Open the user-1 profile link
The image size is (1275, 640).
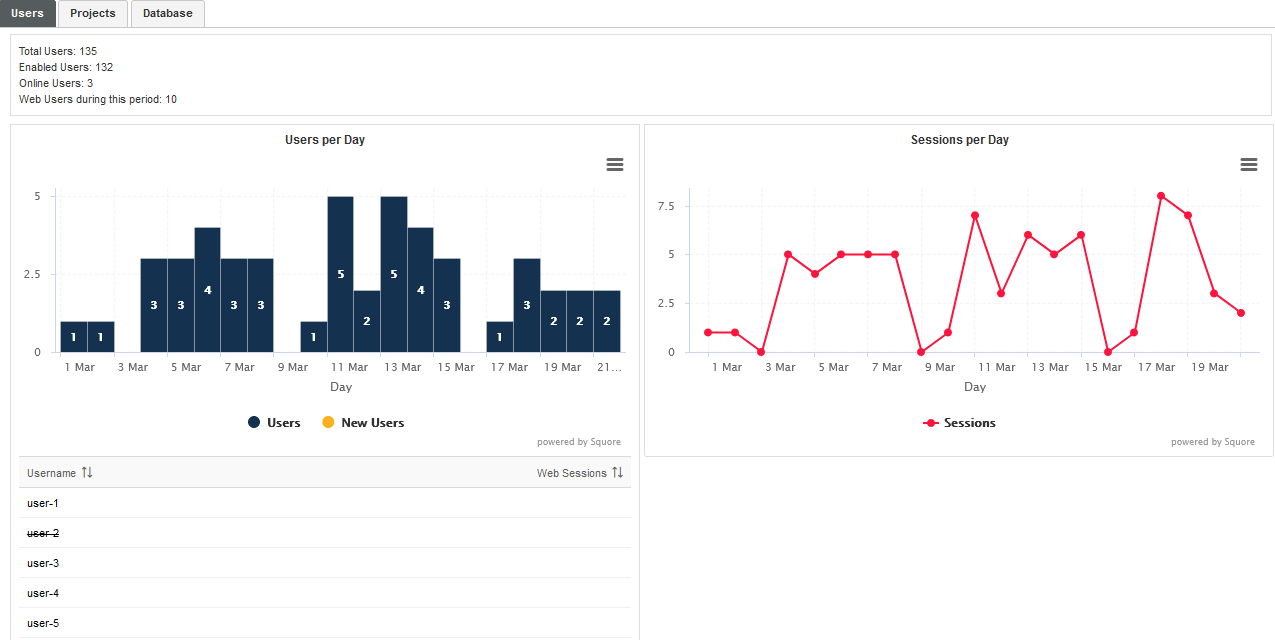click(42, 503)
